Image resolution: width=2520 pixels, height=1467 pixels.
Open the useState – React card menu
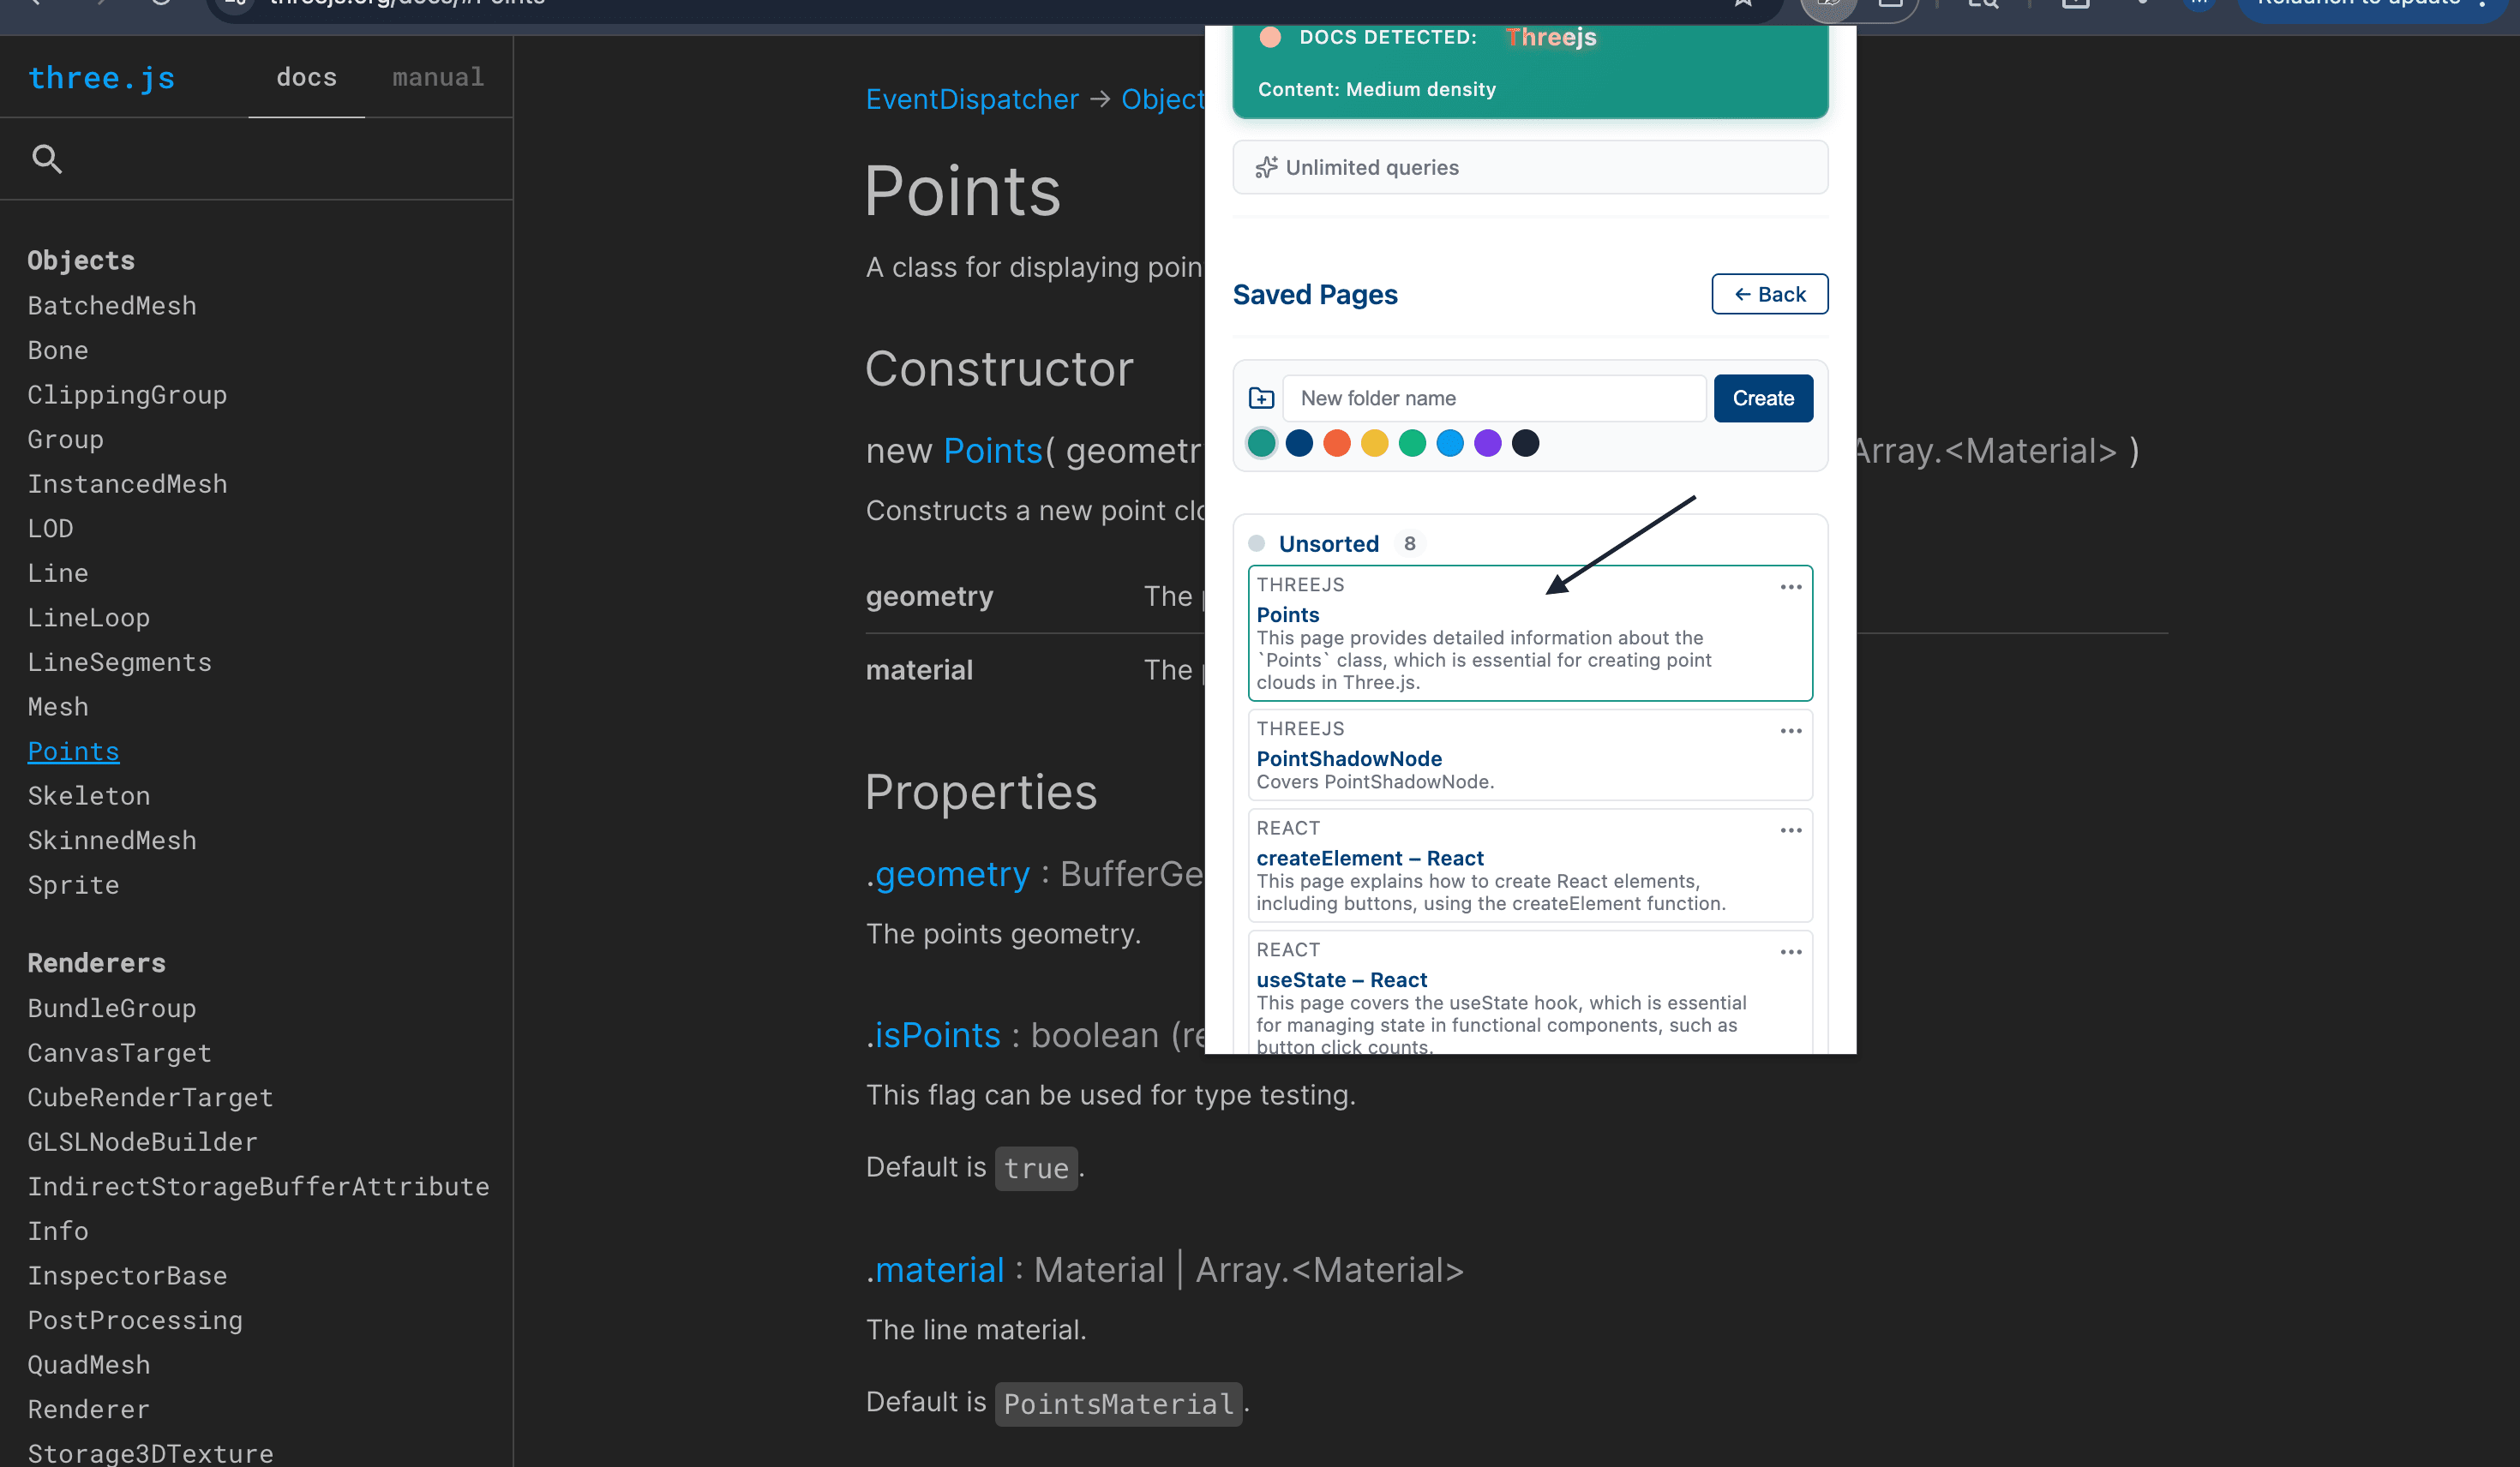(x=1790, y=951)
